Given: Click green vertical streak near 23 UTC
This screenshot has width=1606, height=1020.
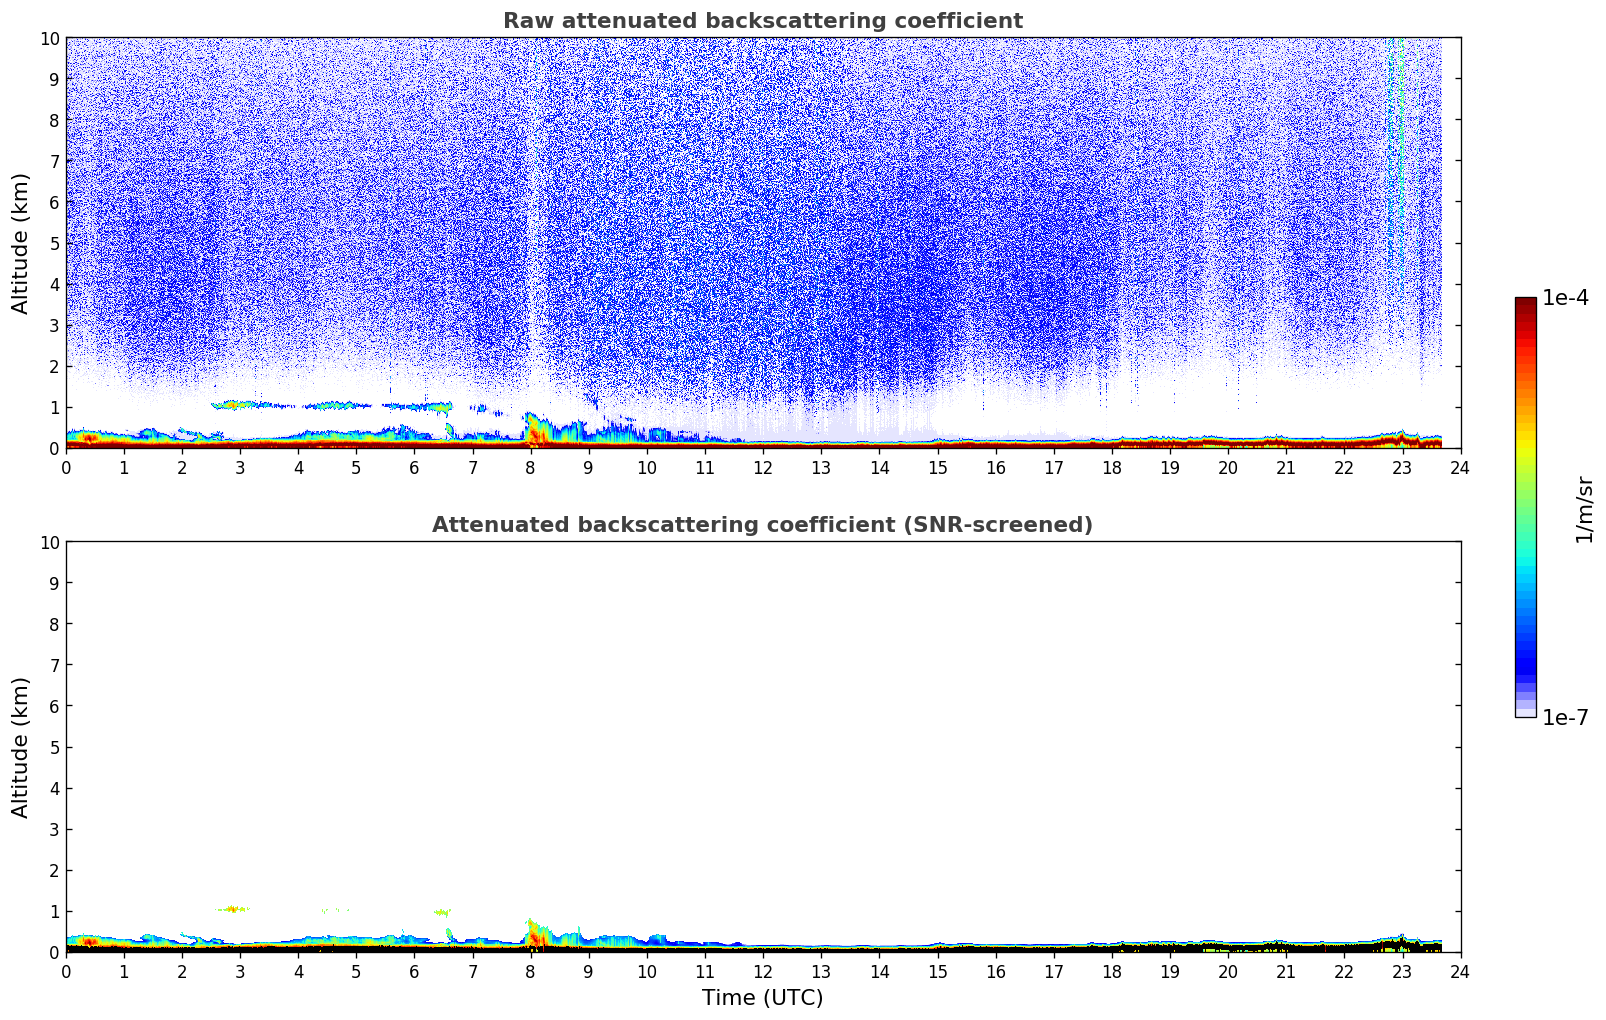Looking at the screenshot, I should click(1395, 150).
